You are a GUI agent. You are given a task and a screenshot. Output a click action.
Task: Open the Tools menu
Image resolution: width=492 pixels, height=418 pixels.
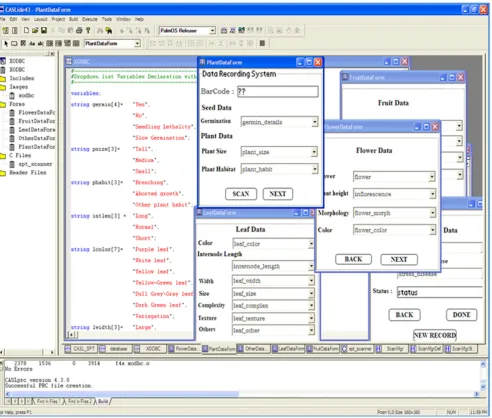(x=107, y=19)
